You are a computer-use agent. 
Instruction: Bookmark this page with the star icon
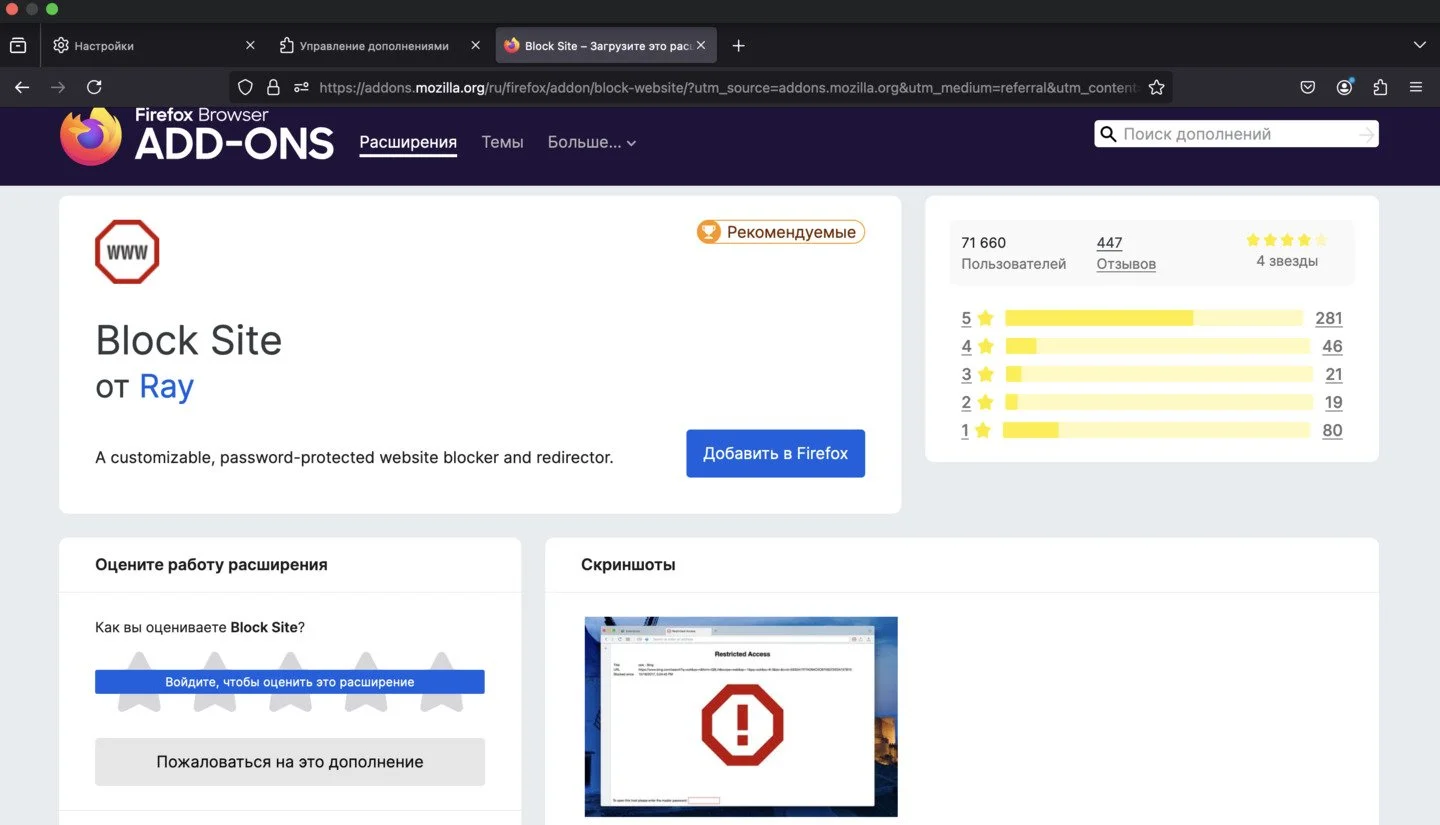tap(1156, 87)
